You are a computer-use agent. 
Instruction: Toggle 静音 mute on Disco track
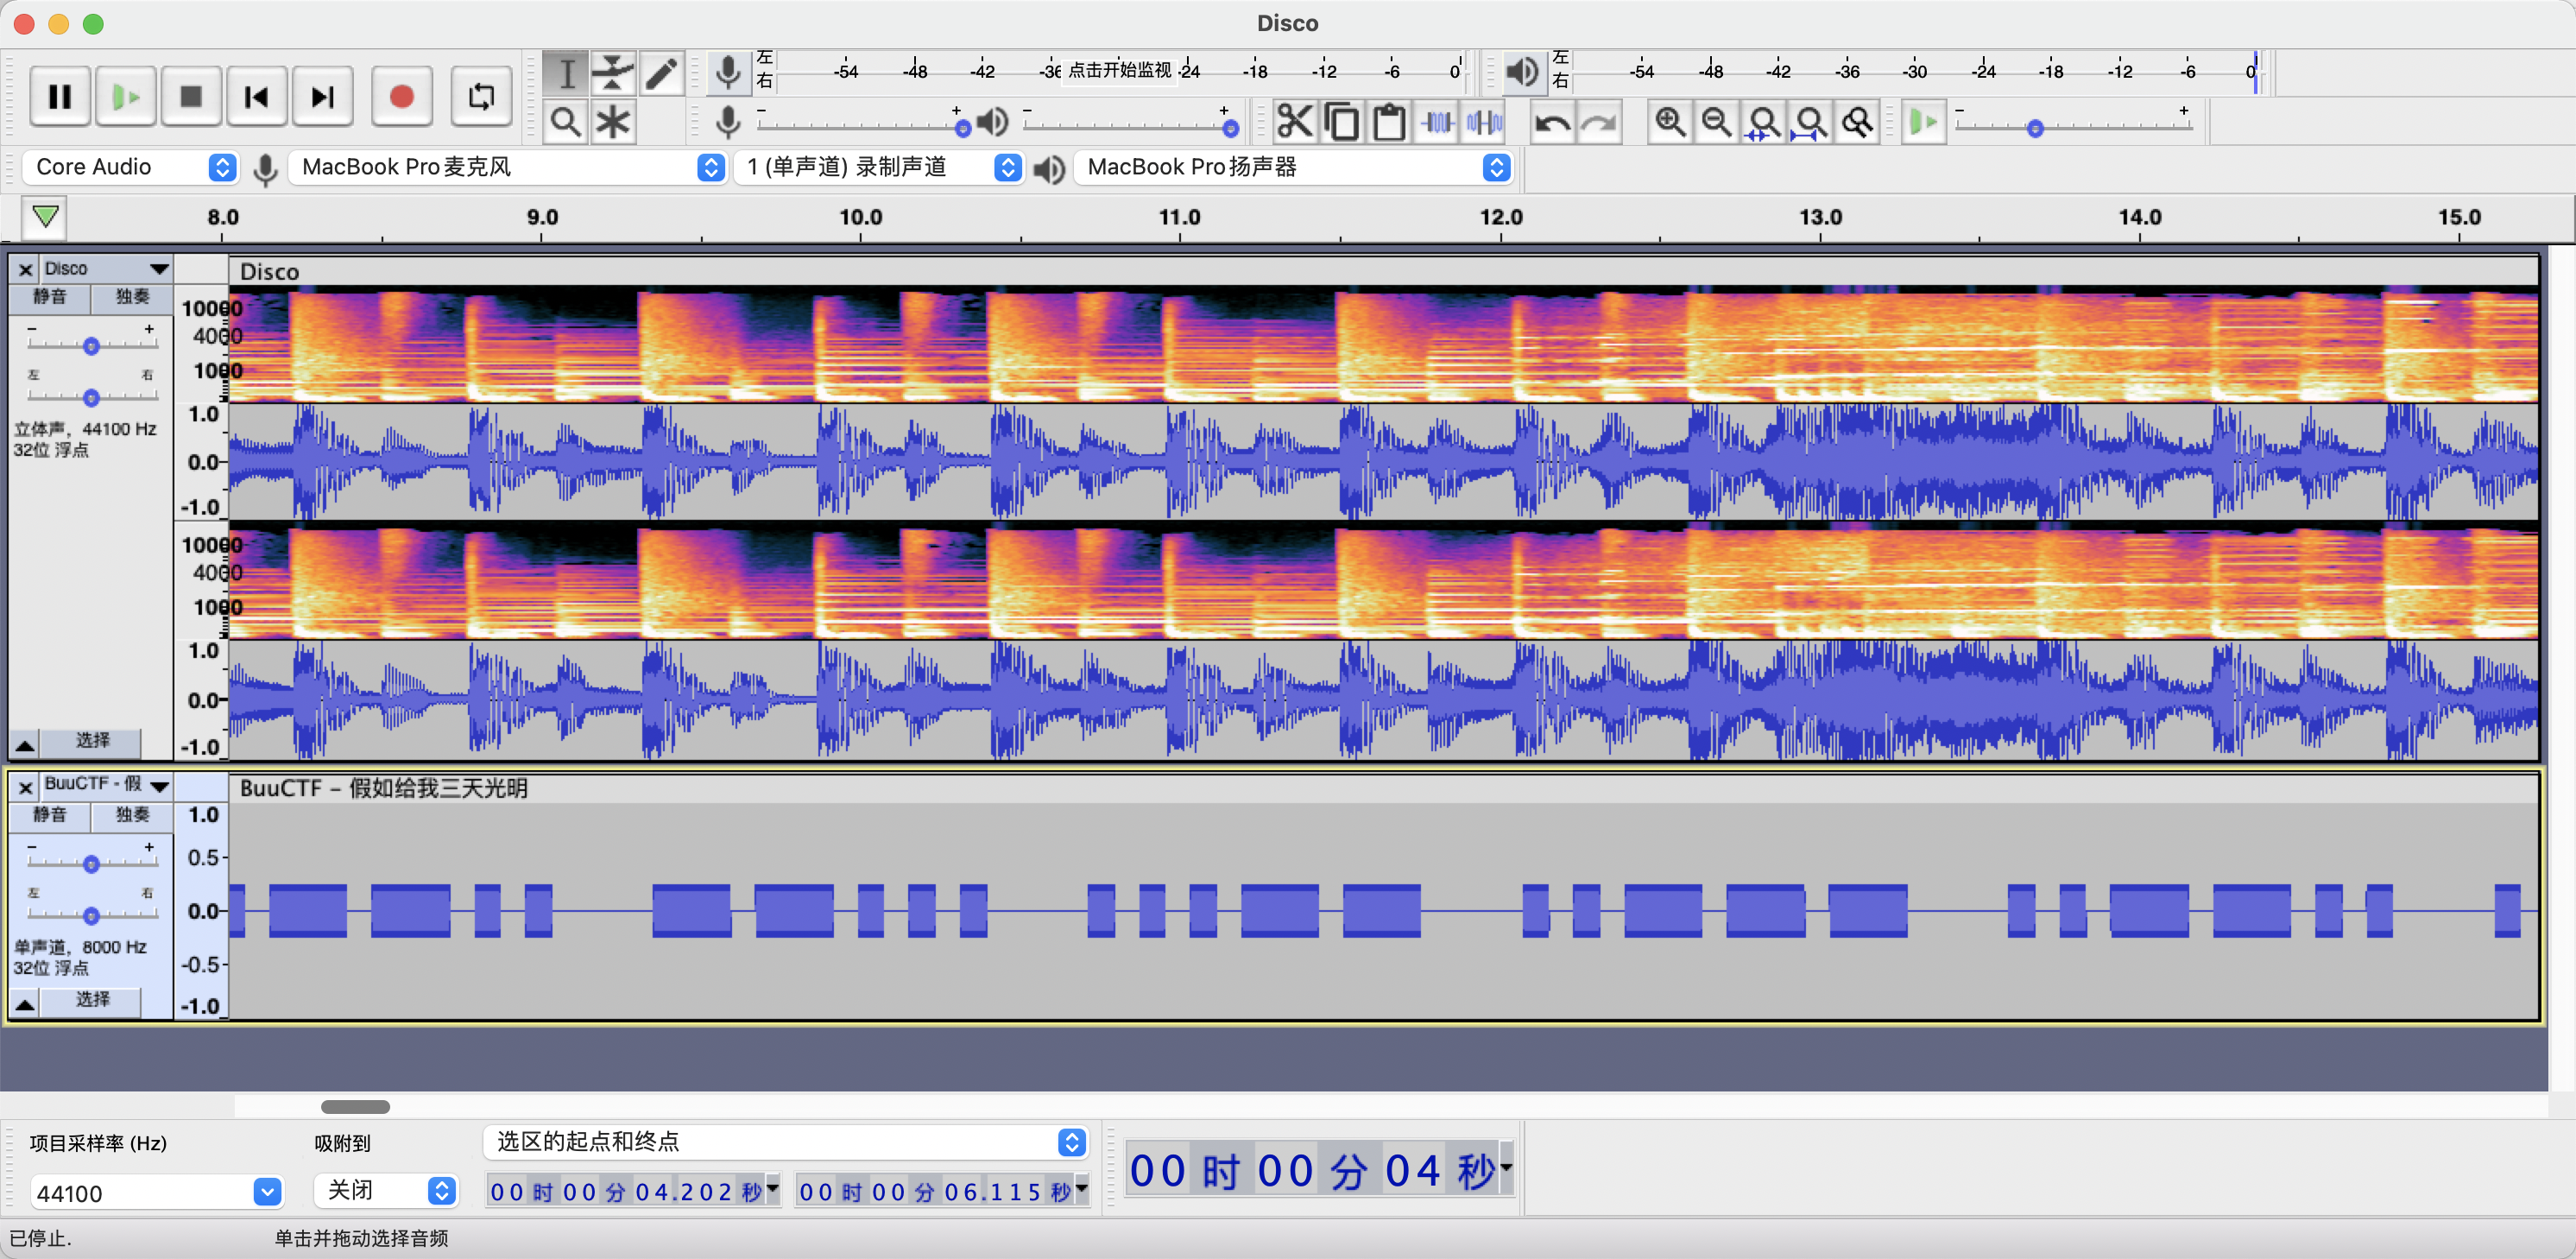tap(50, 297)
